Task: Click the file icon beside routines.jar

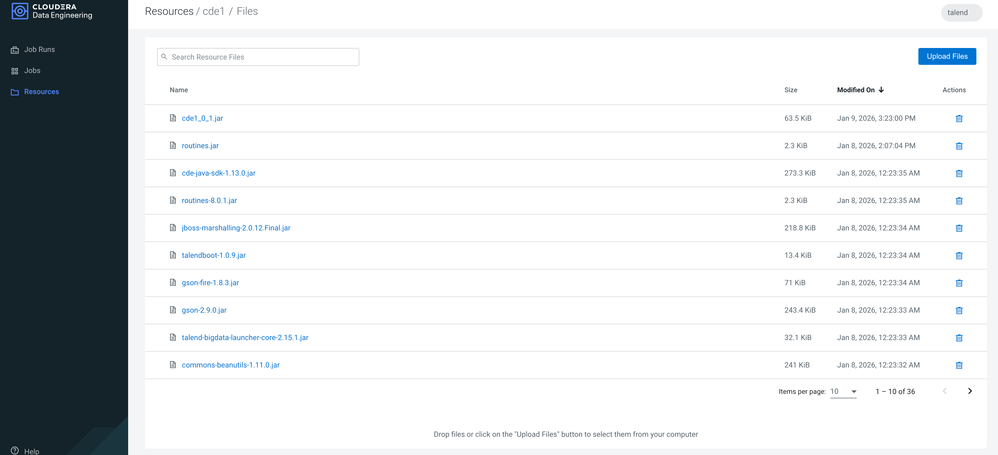Action: pos(172,146)
